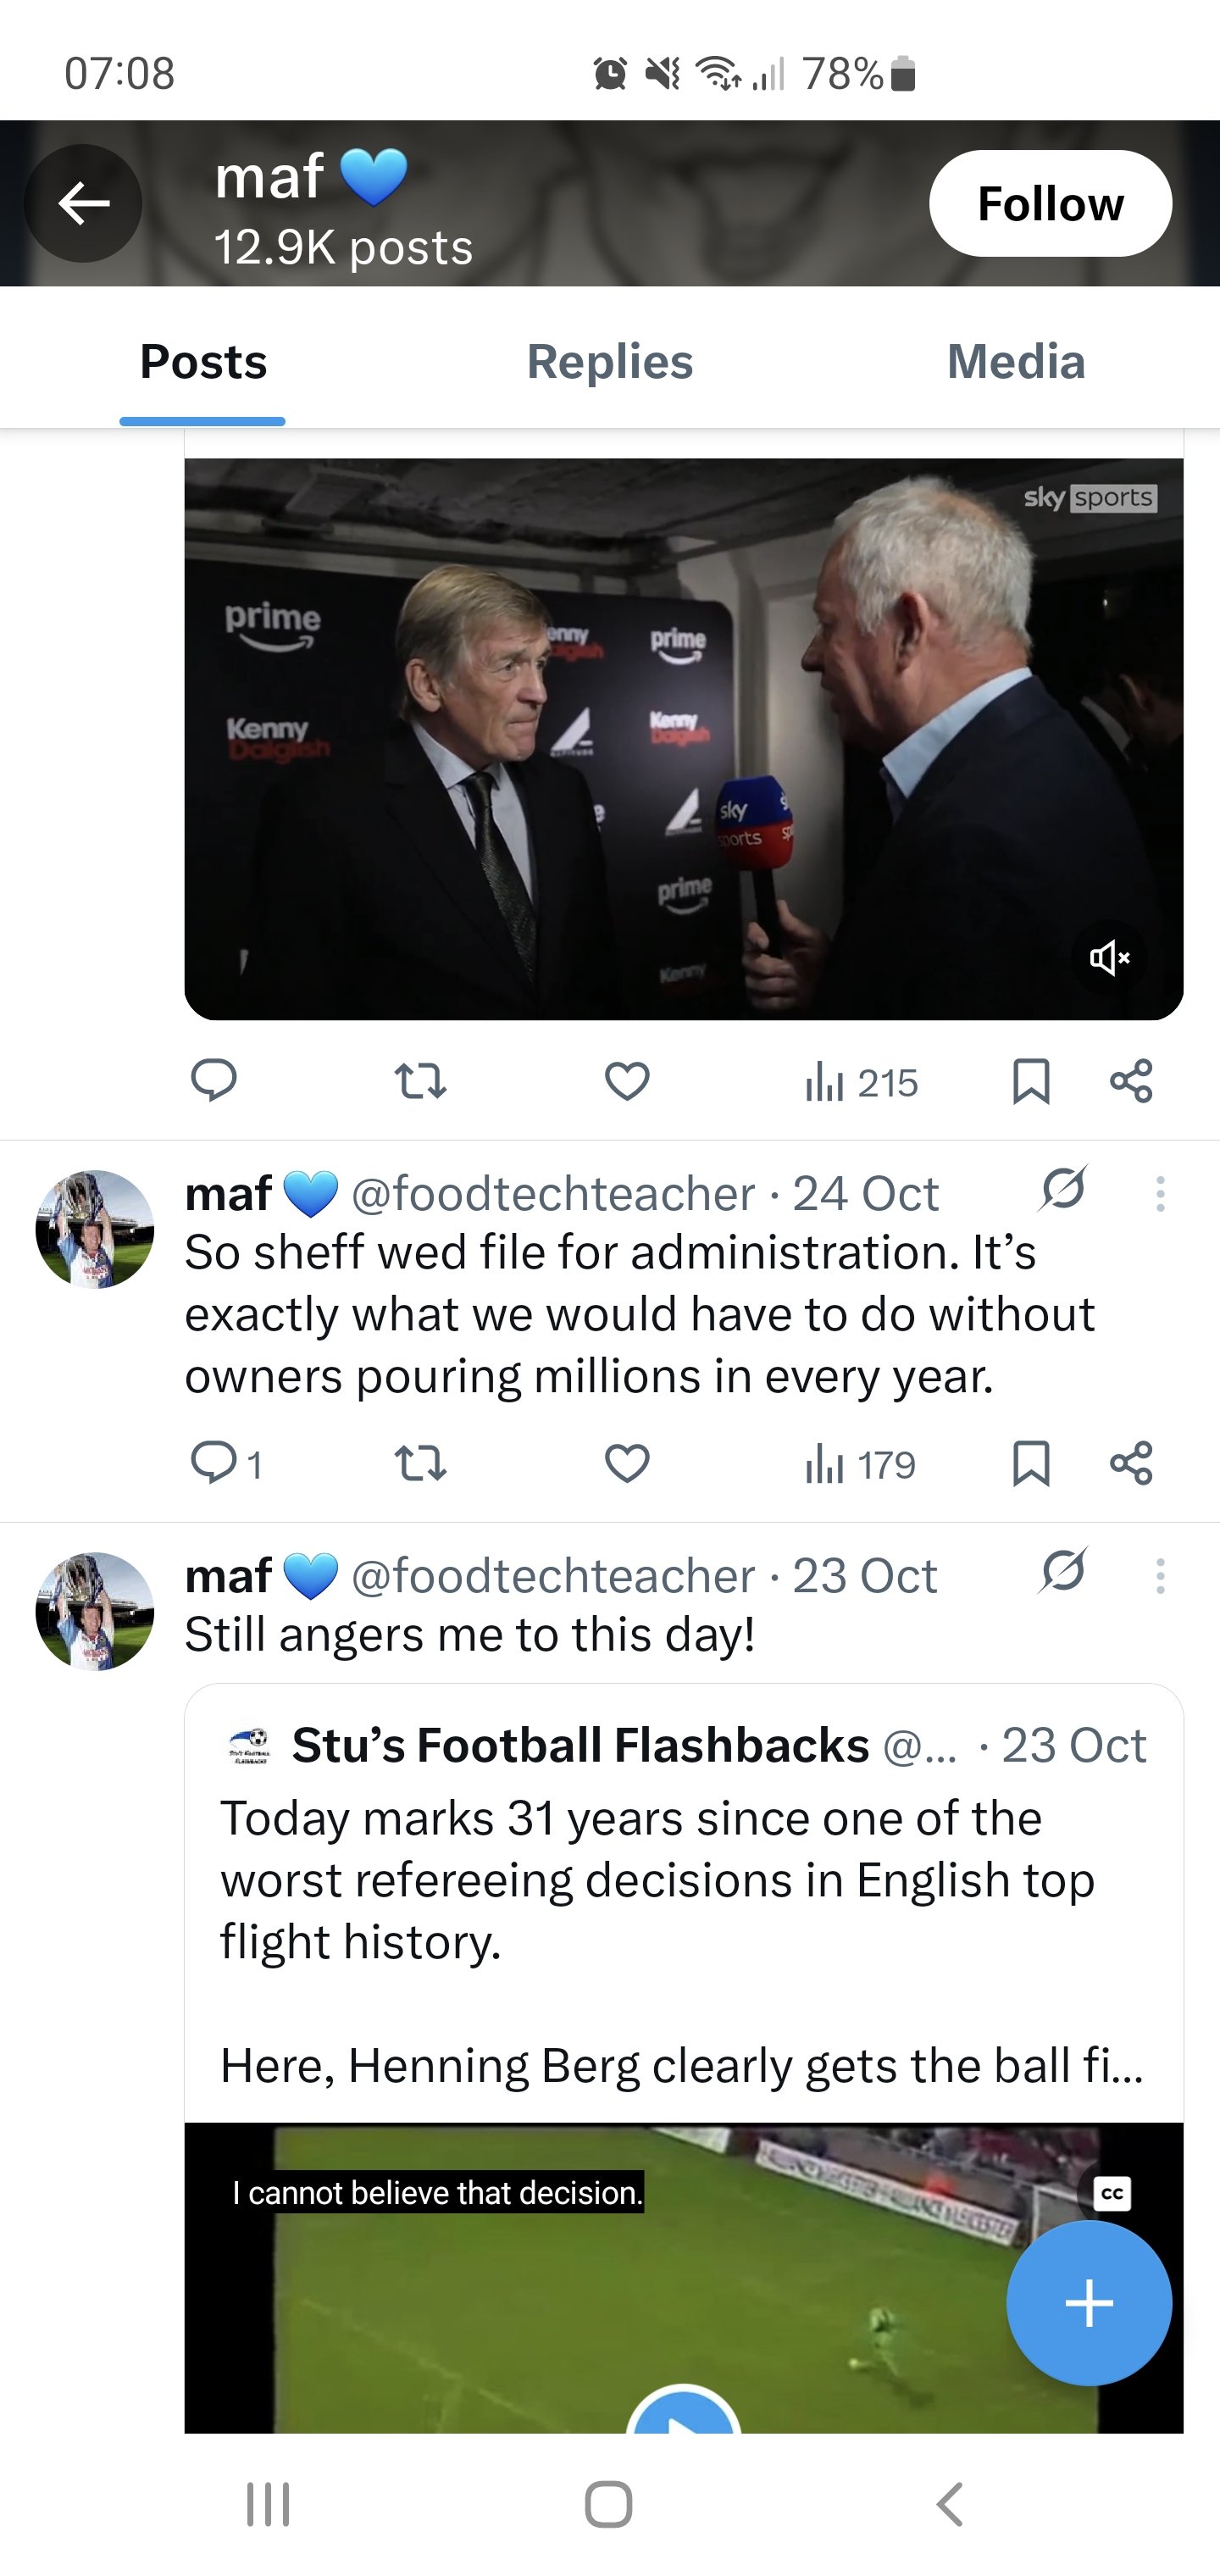Toggle closed captions on quoted video
The image size is (1220, 2576).
pos(1111,2193)
